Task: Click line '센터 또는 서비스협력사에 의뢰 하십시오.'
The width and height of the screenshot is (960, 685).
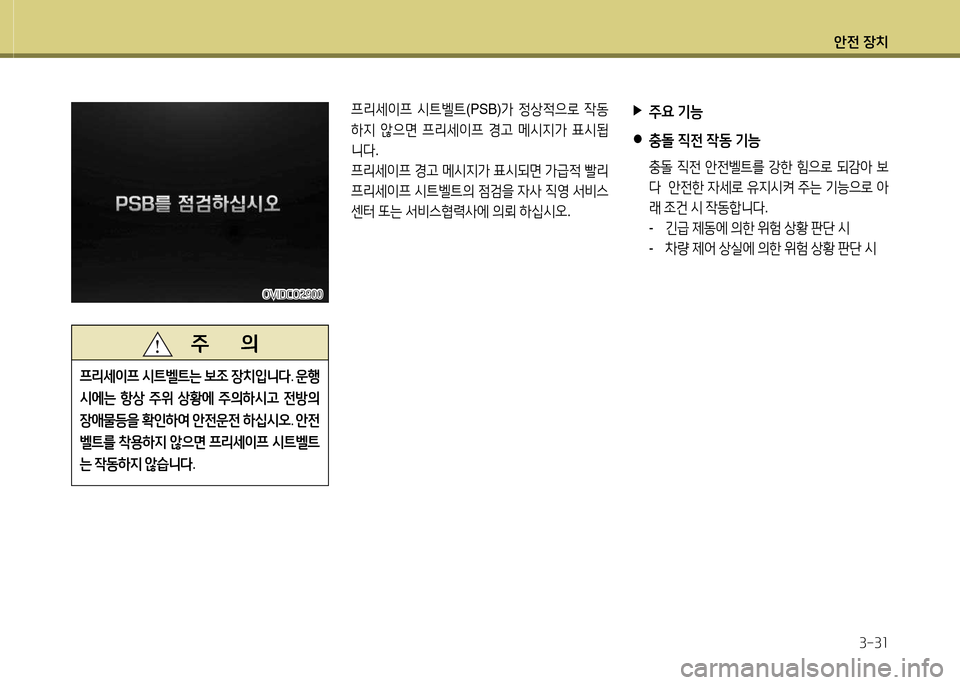Action: coord(460,212)
